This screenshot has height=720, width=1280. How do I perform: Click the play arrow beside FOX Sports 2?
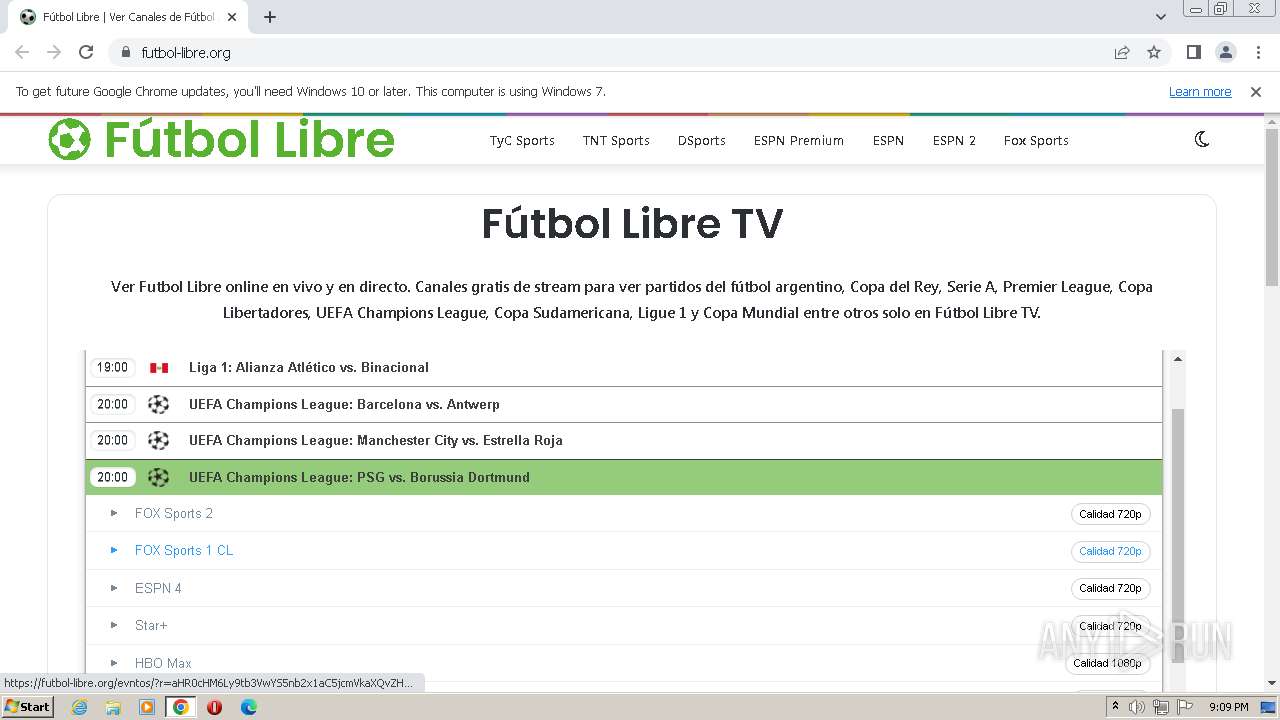[x=114, y=513]
